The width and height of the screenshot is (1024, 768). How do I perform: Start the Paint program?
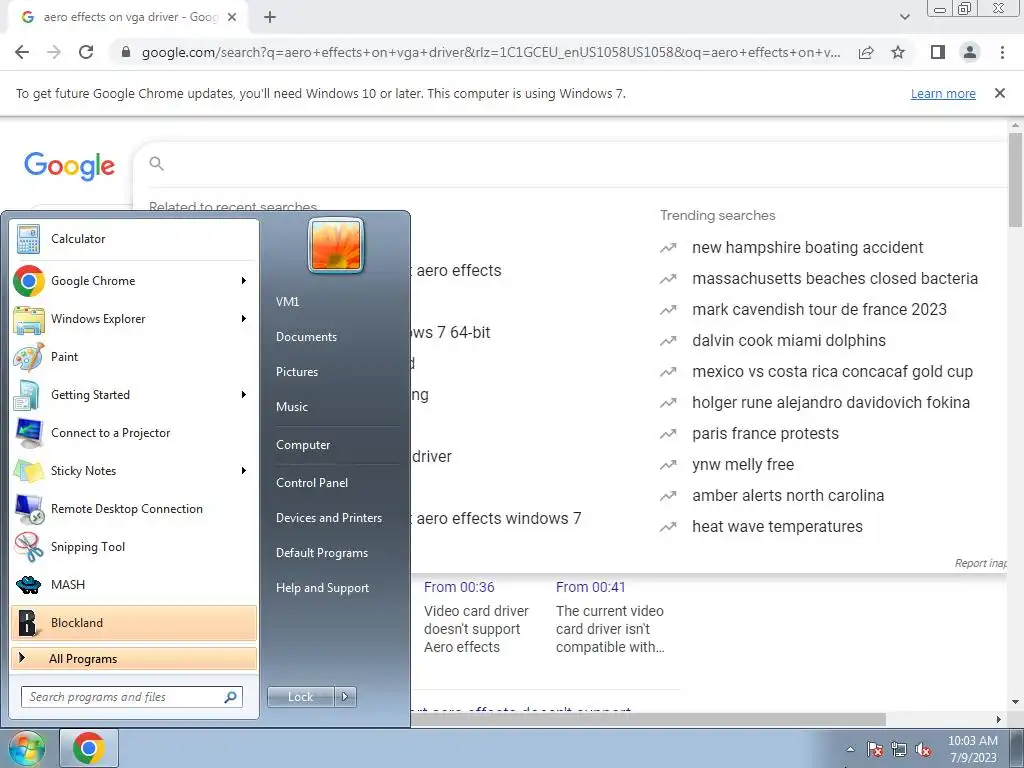point(134,357)
